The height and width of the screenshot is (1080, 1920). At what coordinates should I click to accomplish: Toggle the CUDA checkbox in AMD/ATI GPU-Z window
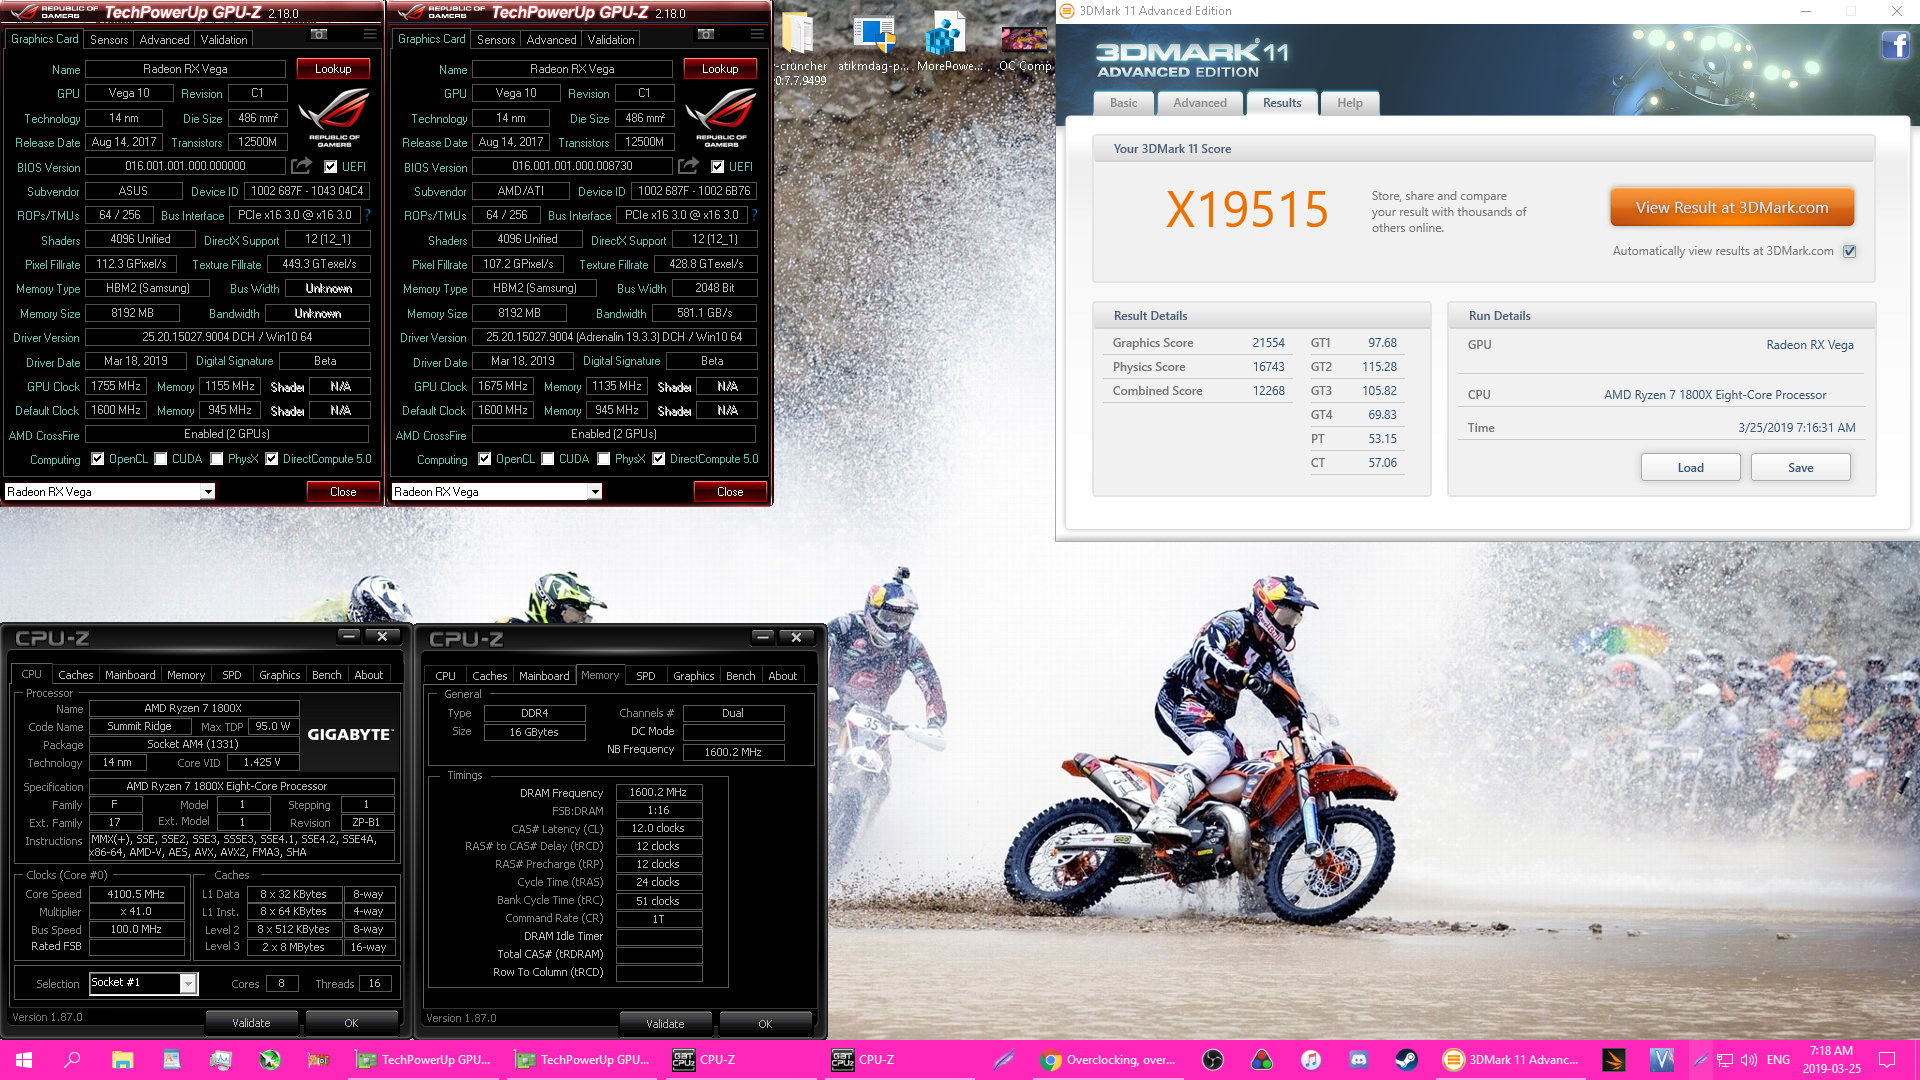(547, 459)
